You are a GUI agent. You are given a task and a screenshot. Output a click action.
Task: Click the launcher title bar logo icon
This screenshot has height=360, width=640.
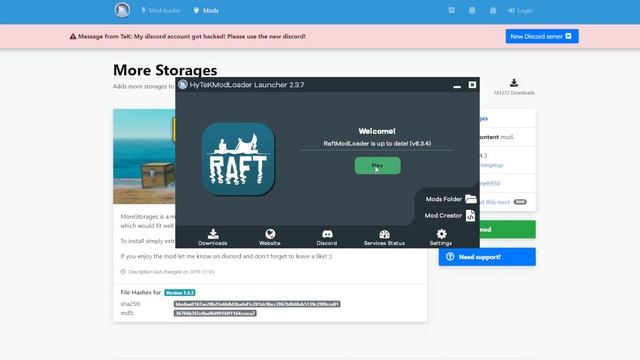(x=182, y=84)
